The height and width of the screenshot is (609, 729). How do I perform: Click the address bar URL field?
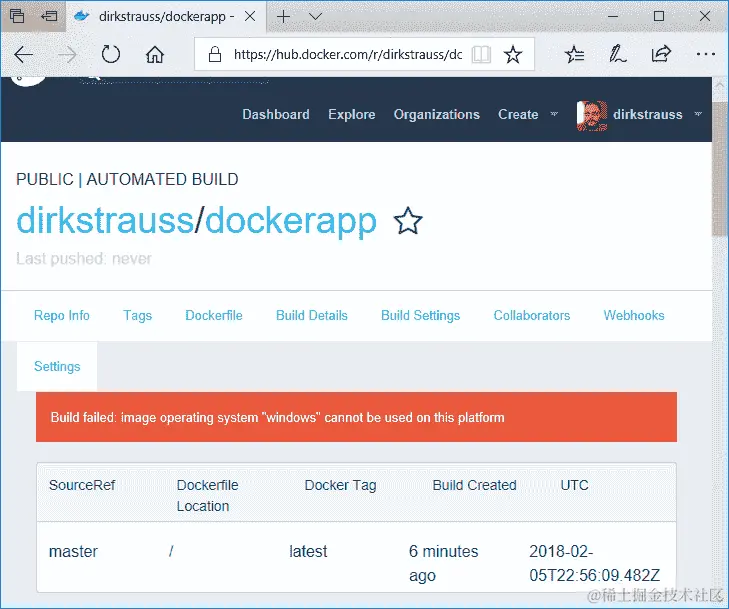347,54
